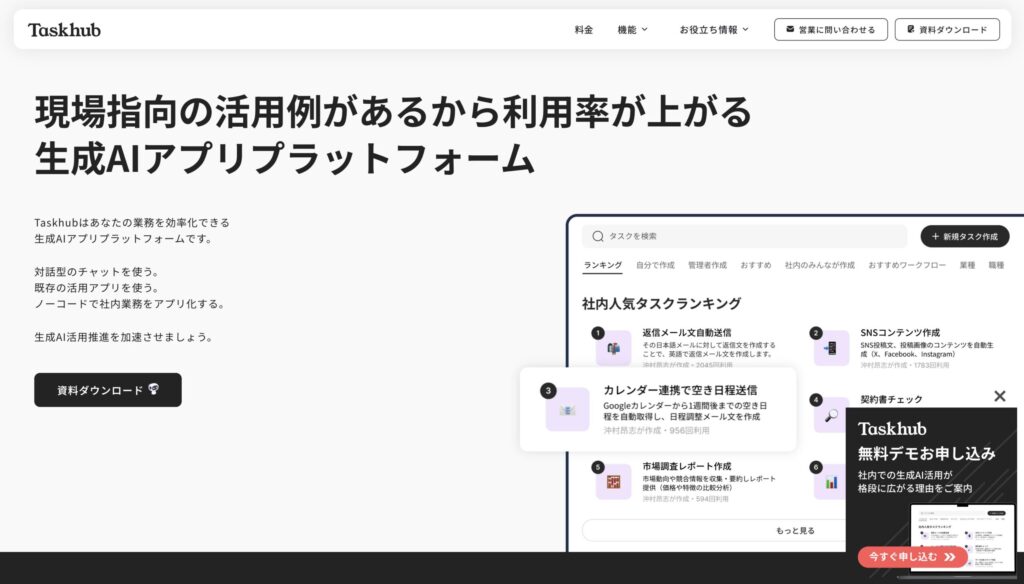Screen dimensions: 1024x584
Task: Open the 管理者作成 tab
Action: [707, 265]
